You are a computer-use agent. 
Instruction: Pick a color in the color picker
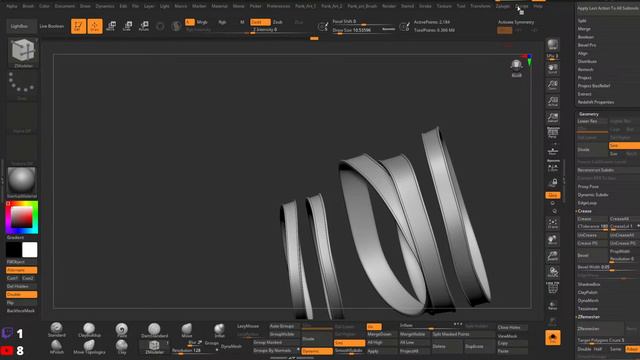(x=22, y=217)
